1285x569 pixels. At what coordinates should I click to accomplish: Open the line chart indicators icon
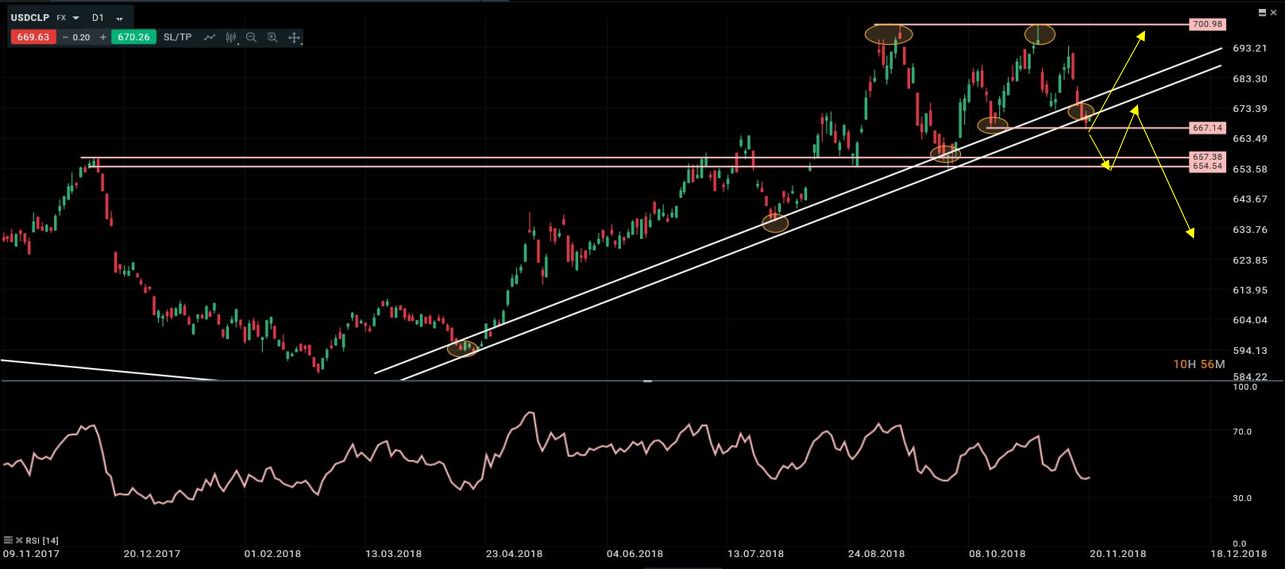point(210,37)
